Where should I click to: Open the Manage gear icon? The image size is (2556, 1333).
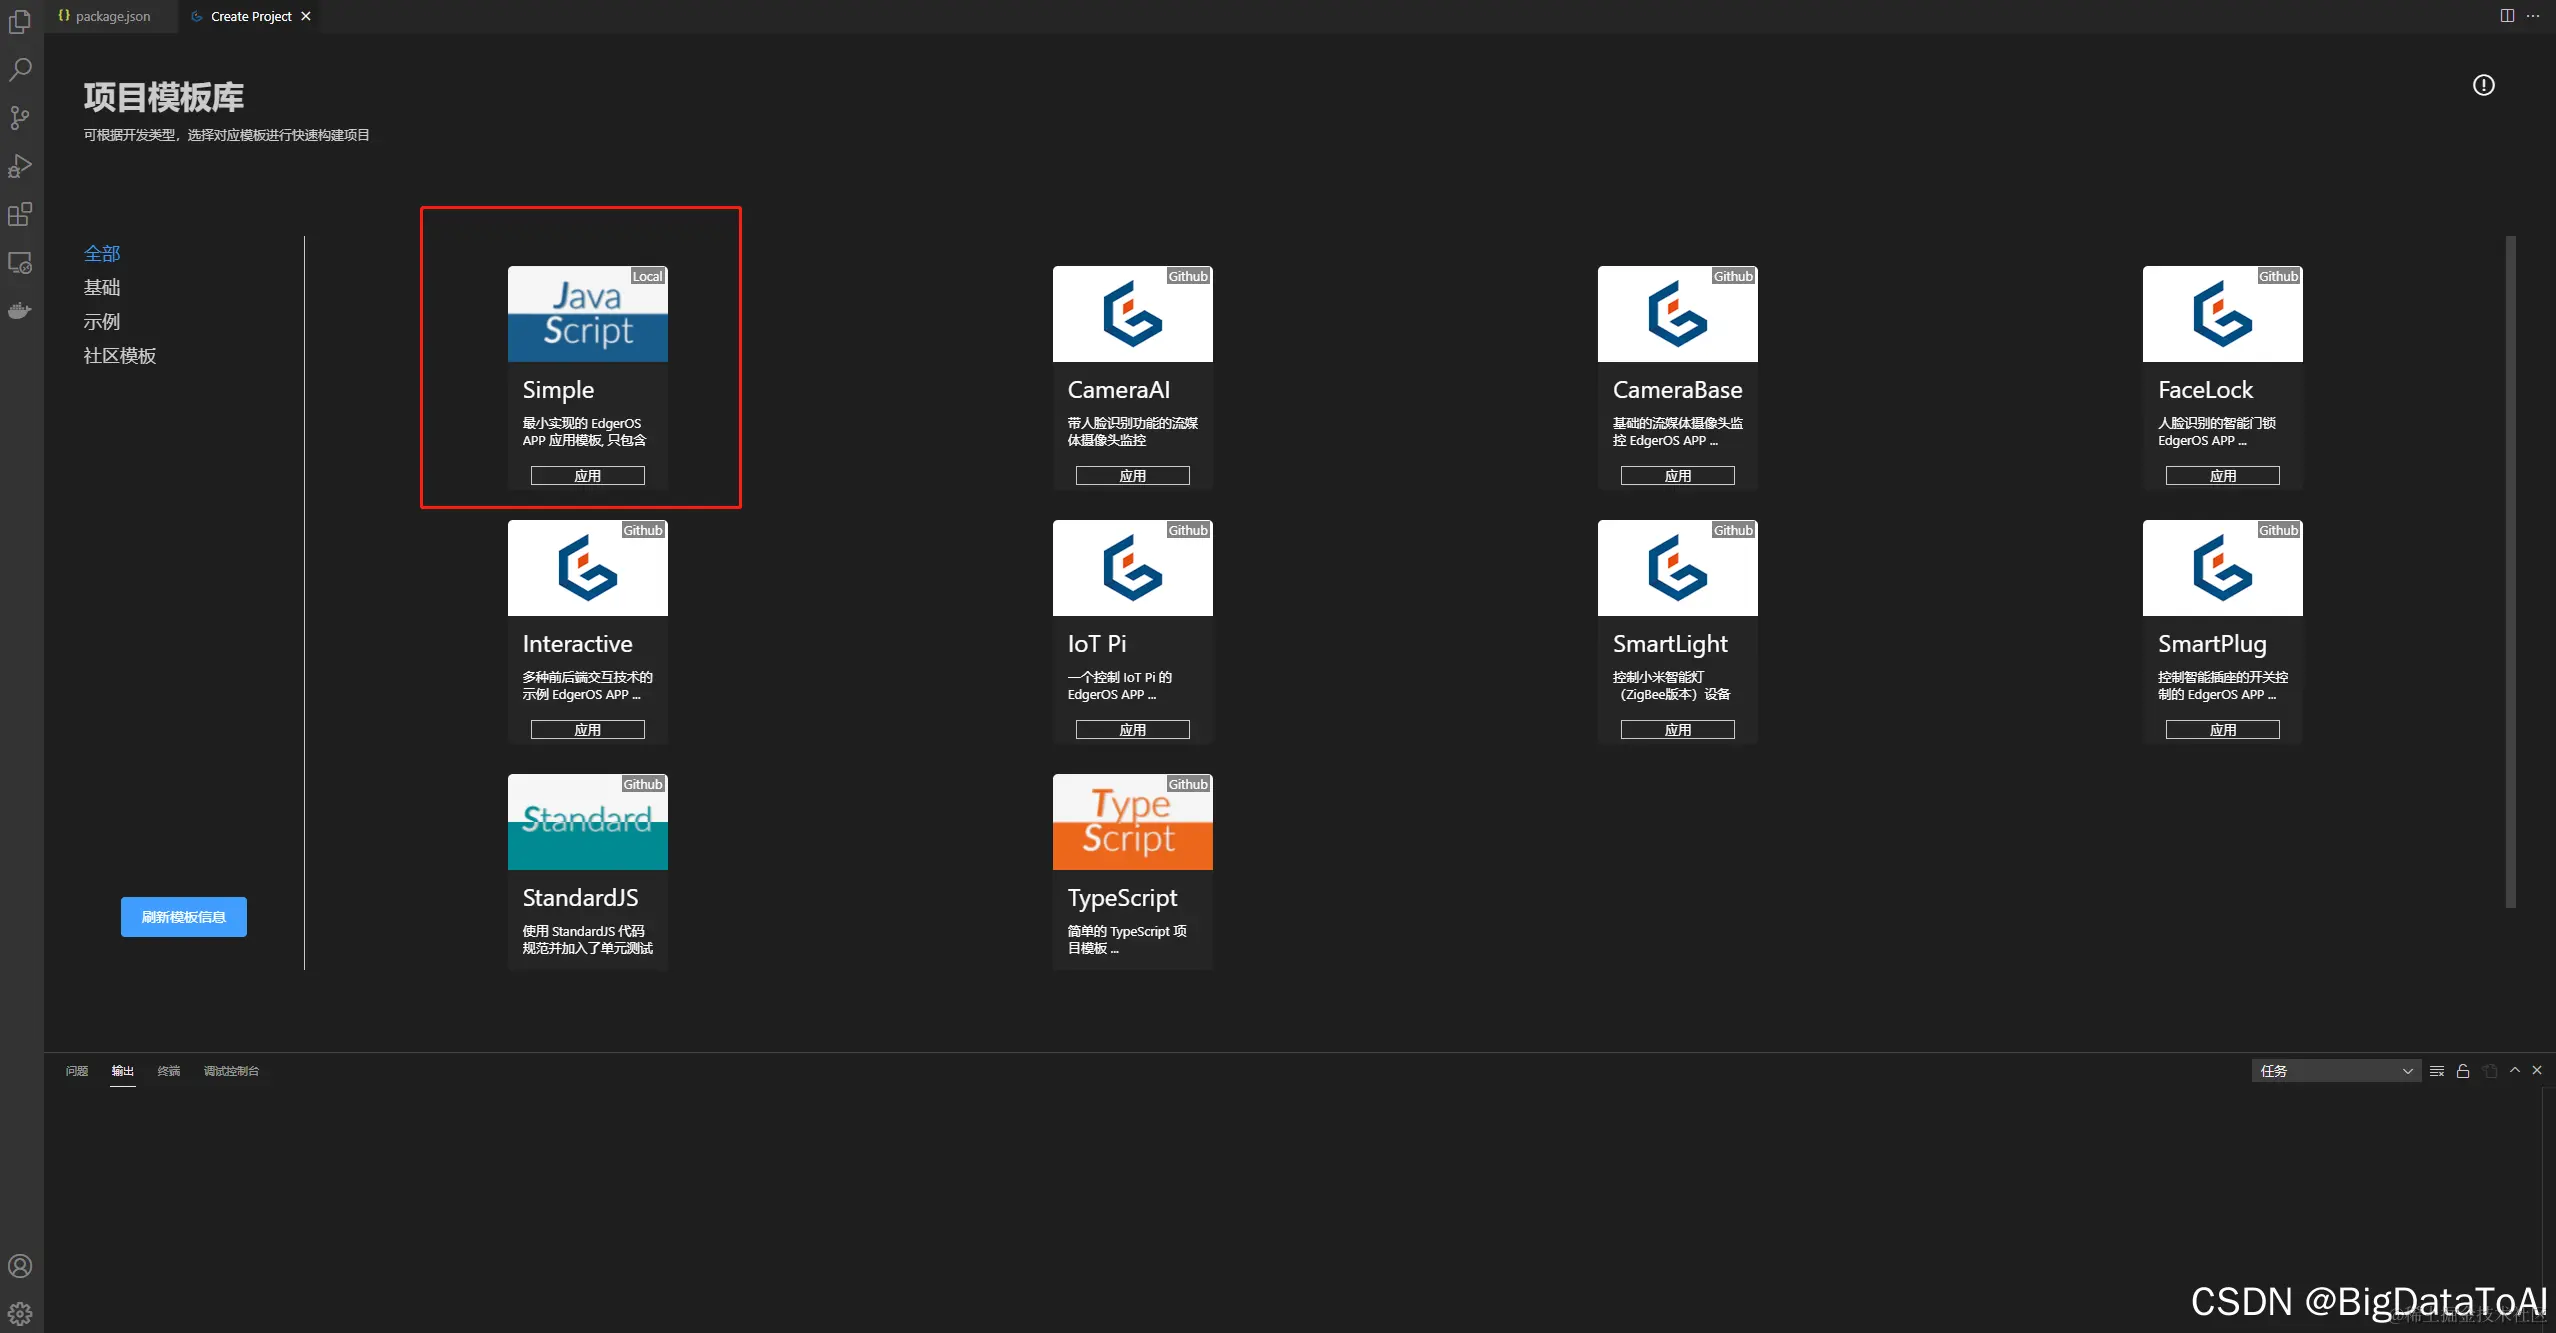20,1313
